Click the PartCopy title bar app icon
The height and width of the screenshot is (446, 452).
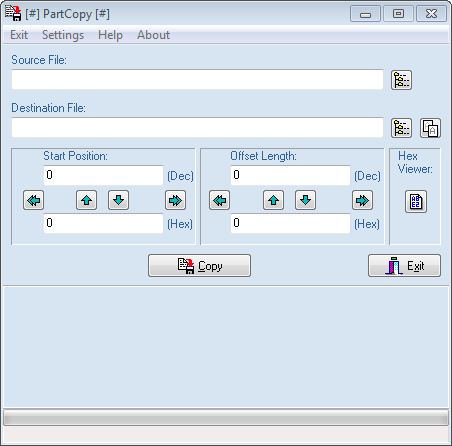pos(13,13)
